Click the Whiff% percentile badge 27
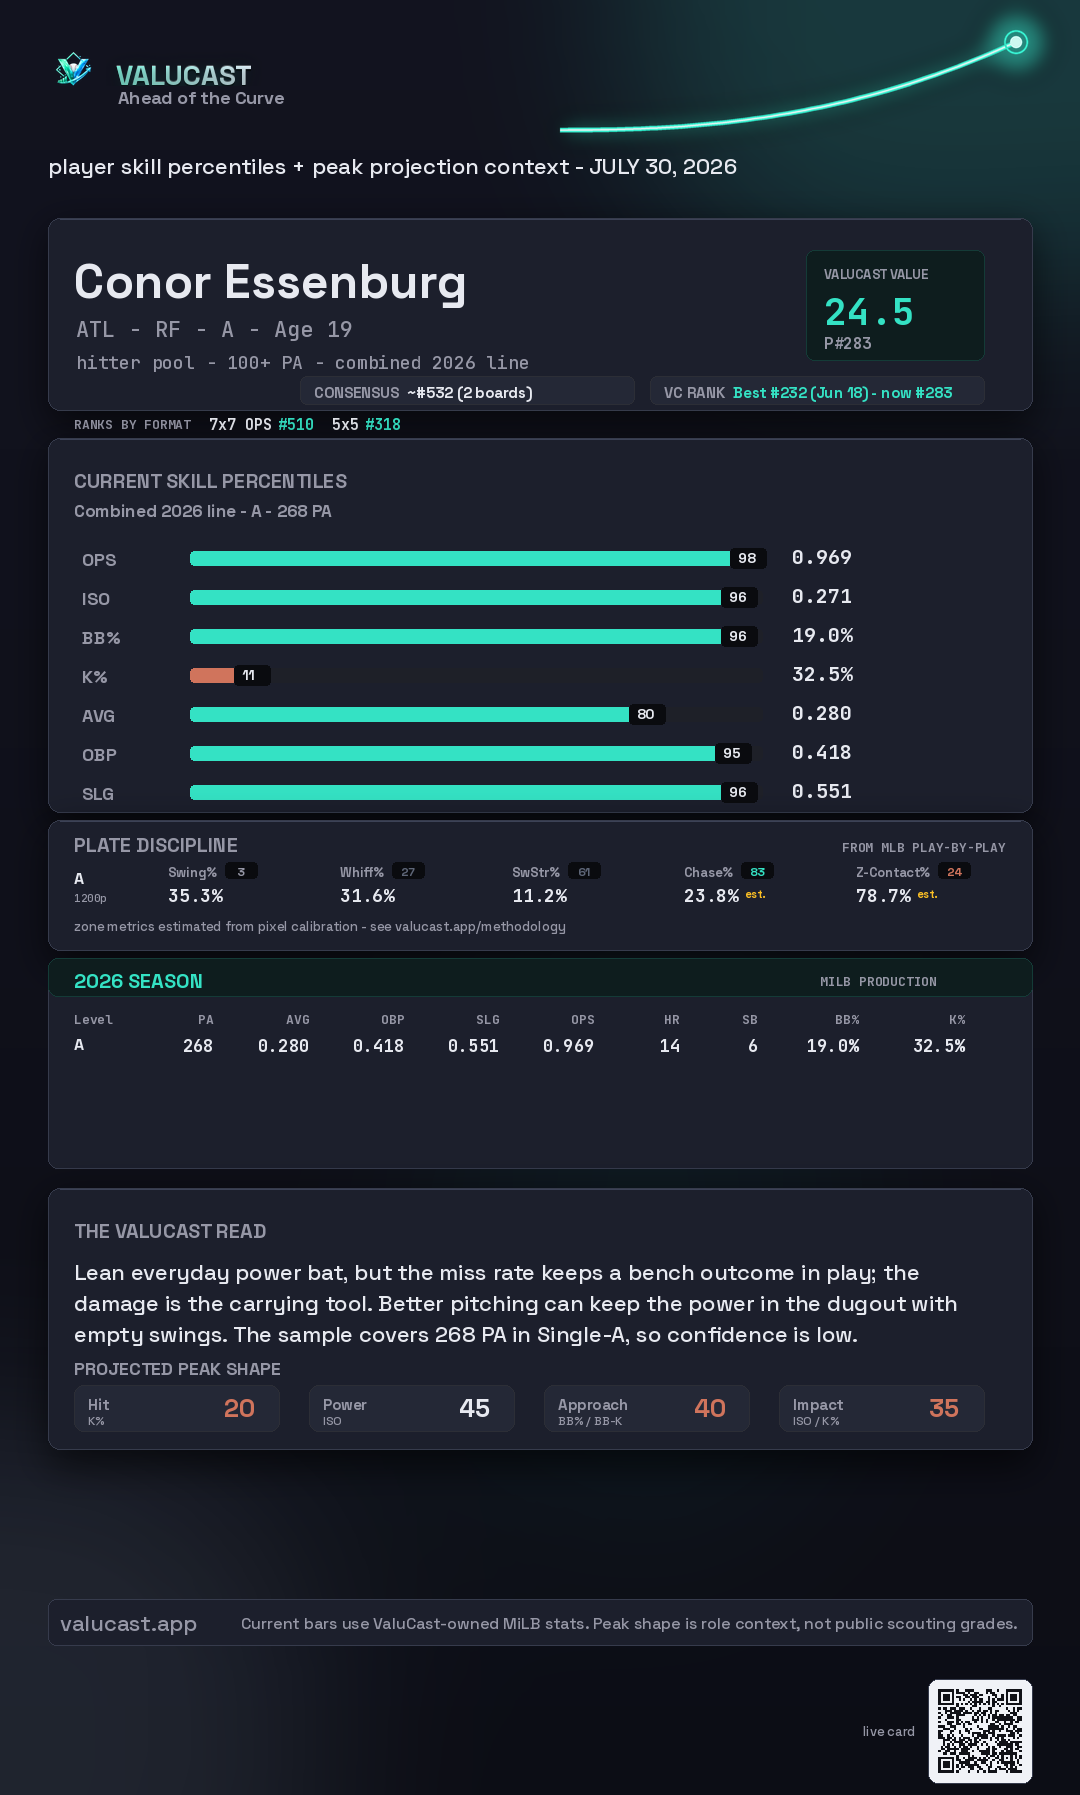The height and width of the screenshot is (1795, 1080). 408,872
